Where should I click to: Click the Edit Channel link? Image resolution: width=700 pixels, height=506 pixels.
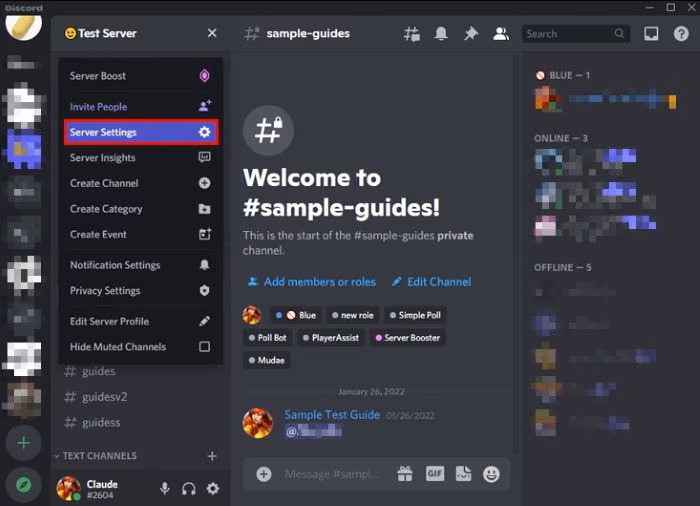[431, 282]
